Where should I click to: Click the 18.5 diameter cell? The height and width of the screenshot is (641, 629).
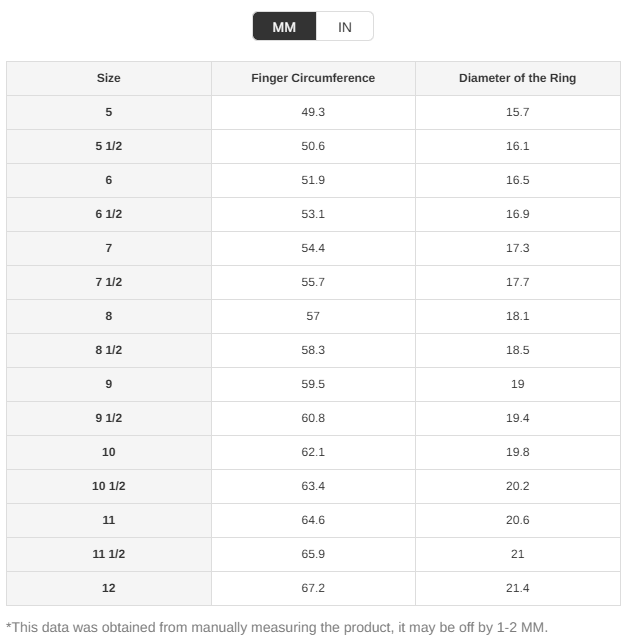pyautogui.click(x=517, y=350)
